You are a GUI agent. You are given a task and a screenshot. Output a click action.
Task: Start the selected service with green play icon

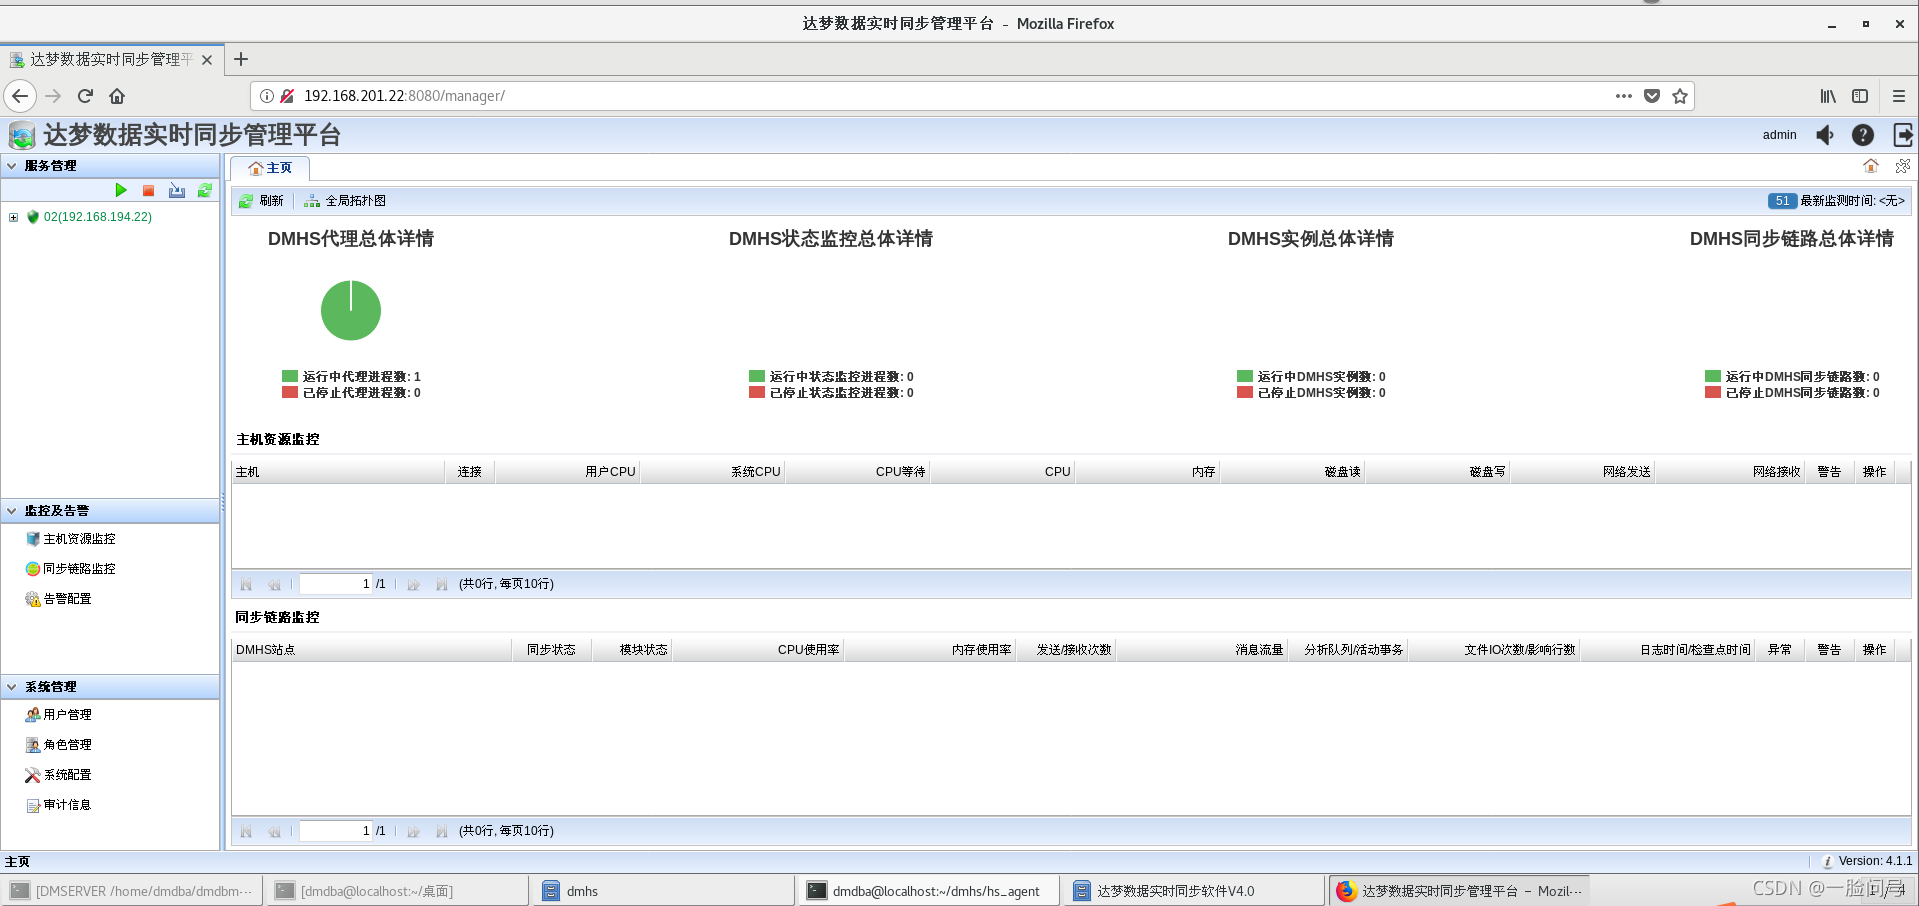pyautogui.click(x=121, y=190)
